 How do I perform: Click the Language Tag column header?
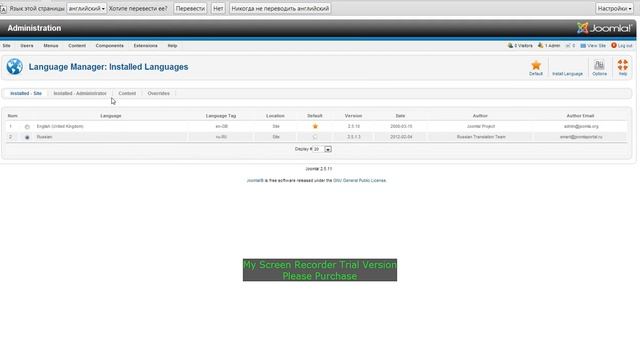tap(221, 116)
